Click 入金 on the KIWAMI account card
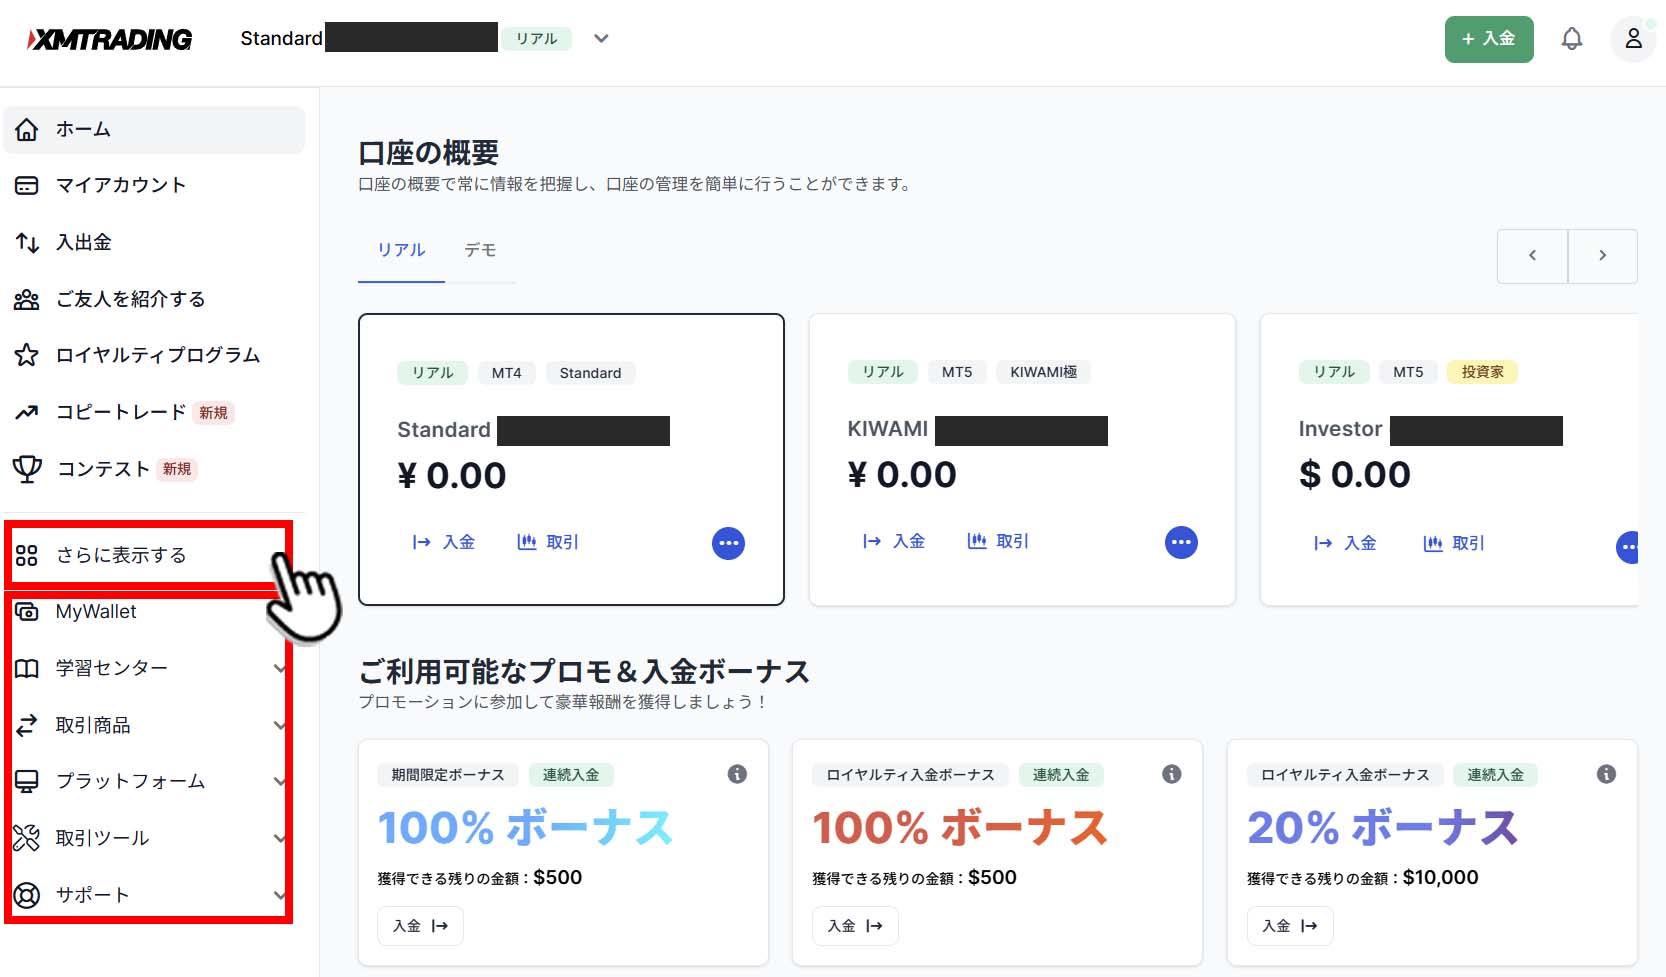1666x977 pixels. (x=894, y=541)
